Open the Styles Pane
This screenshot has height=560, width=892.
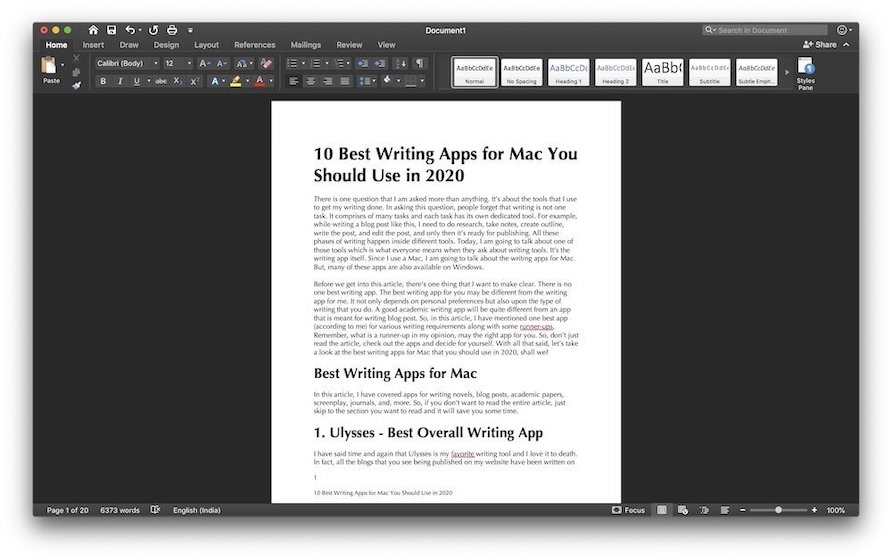tap(805, 72)
